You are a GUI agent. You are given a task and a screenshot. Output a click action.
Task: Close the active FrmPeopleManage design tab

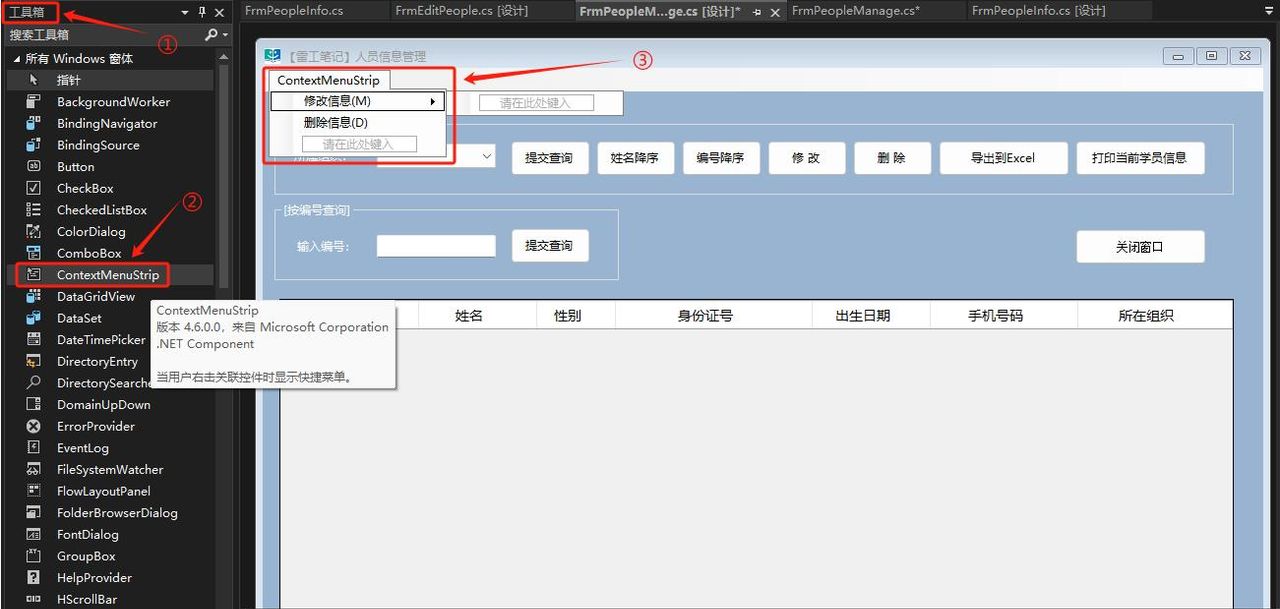point(775,12)
